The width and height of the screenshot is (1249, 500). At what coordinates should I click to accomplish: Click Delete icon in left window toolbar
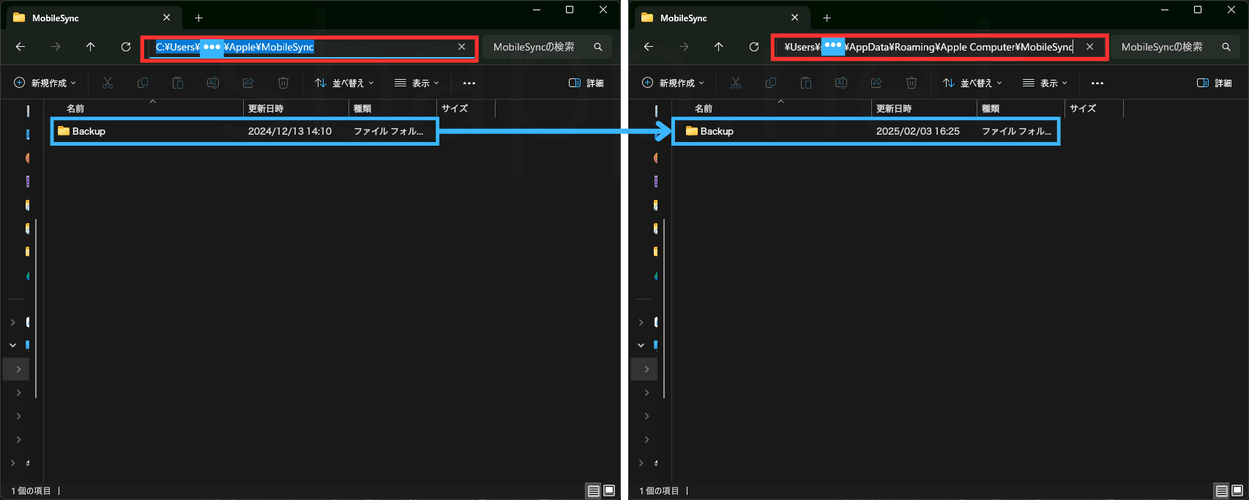(x=283, y=83)
